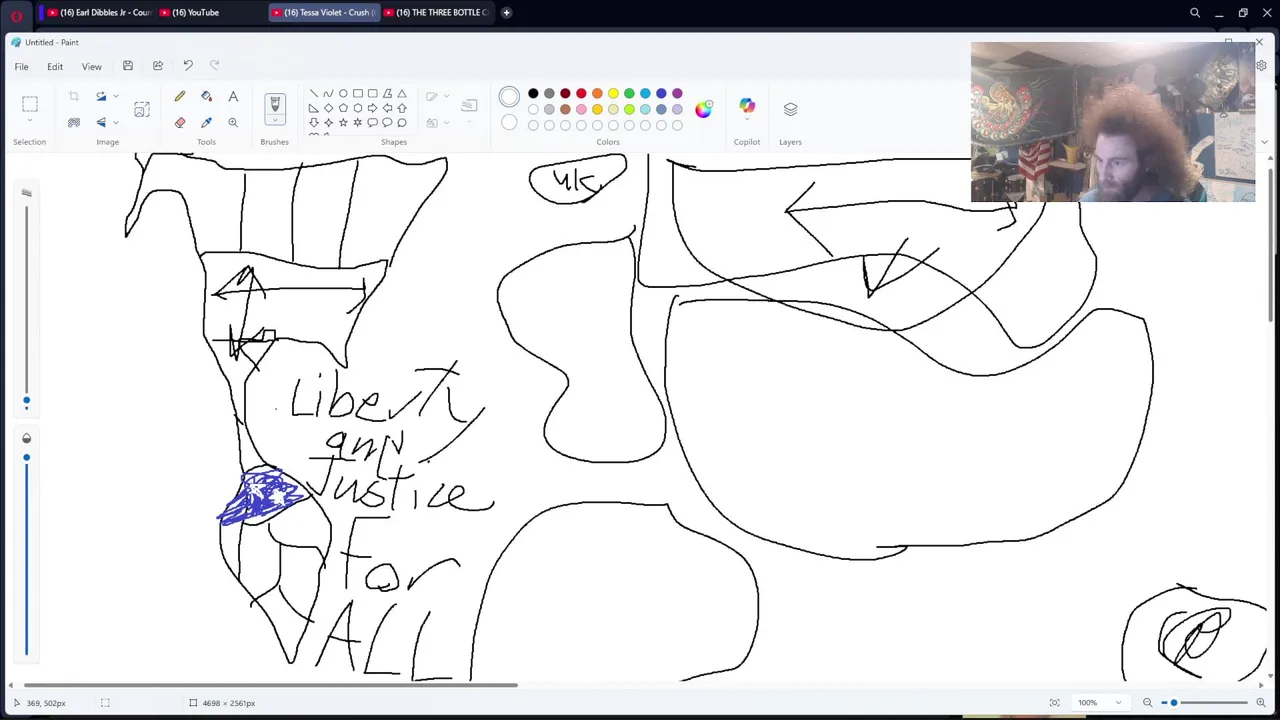
Task: Open a new browser tab
Action: click(x=506, y=12)
